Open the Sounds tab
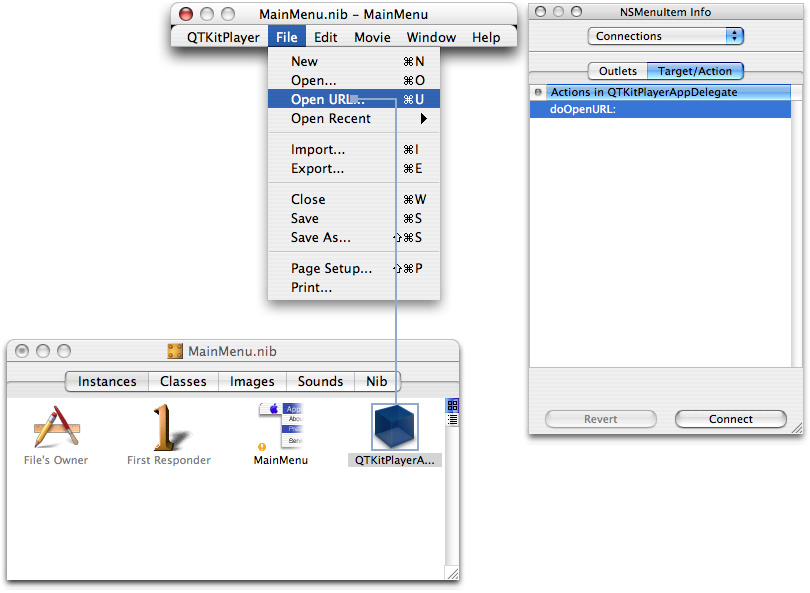810x593 pixels. (320, 381)
